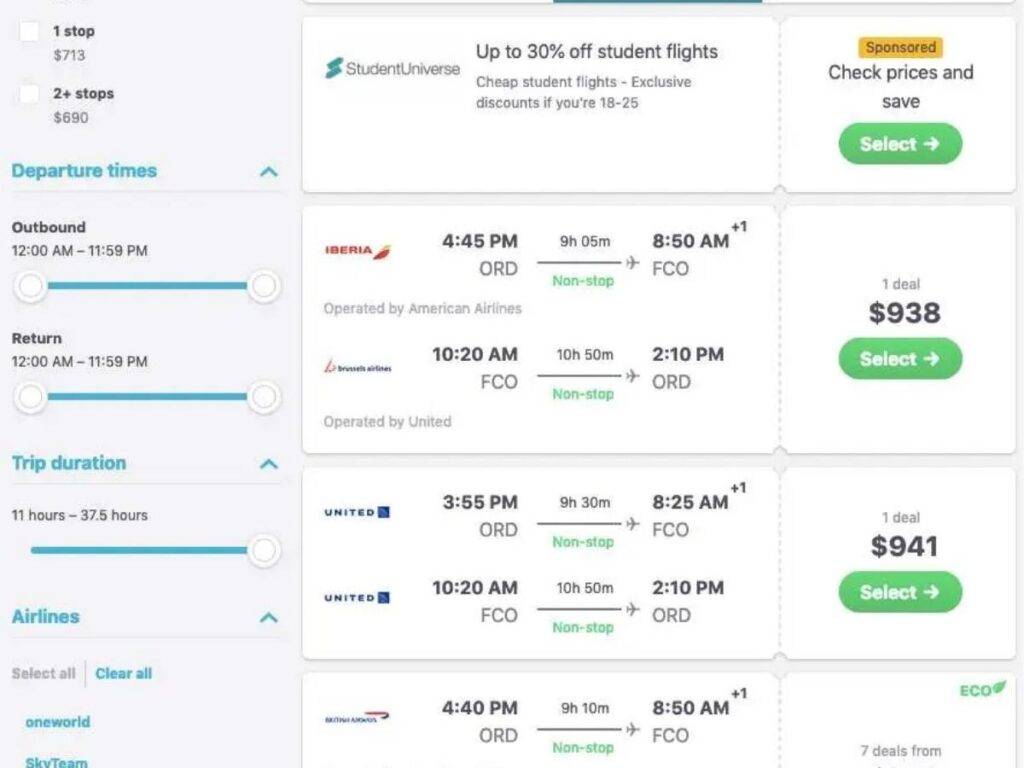
Task: Click the United logo on the return flight
Action: (x=355, y=596)
